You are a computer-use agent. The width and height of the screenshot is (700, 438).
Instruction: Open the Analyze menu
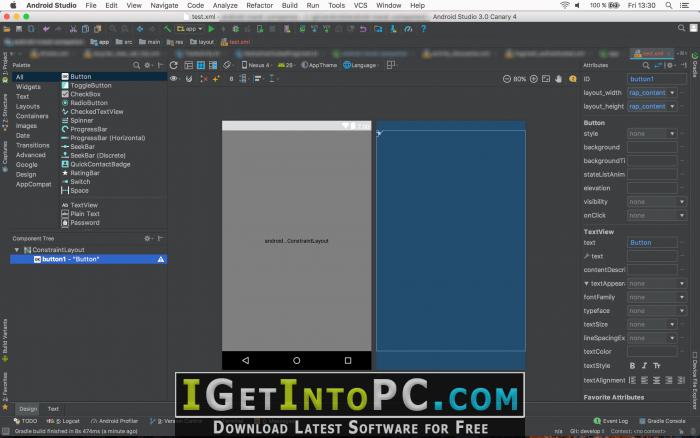pyautogui.click(x=225, y=5)
